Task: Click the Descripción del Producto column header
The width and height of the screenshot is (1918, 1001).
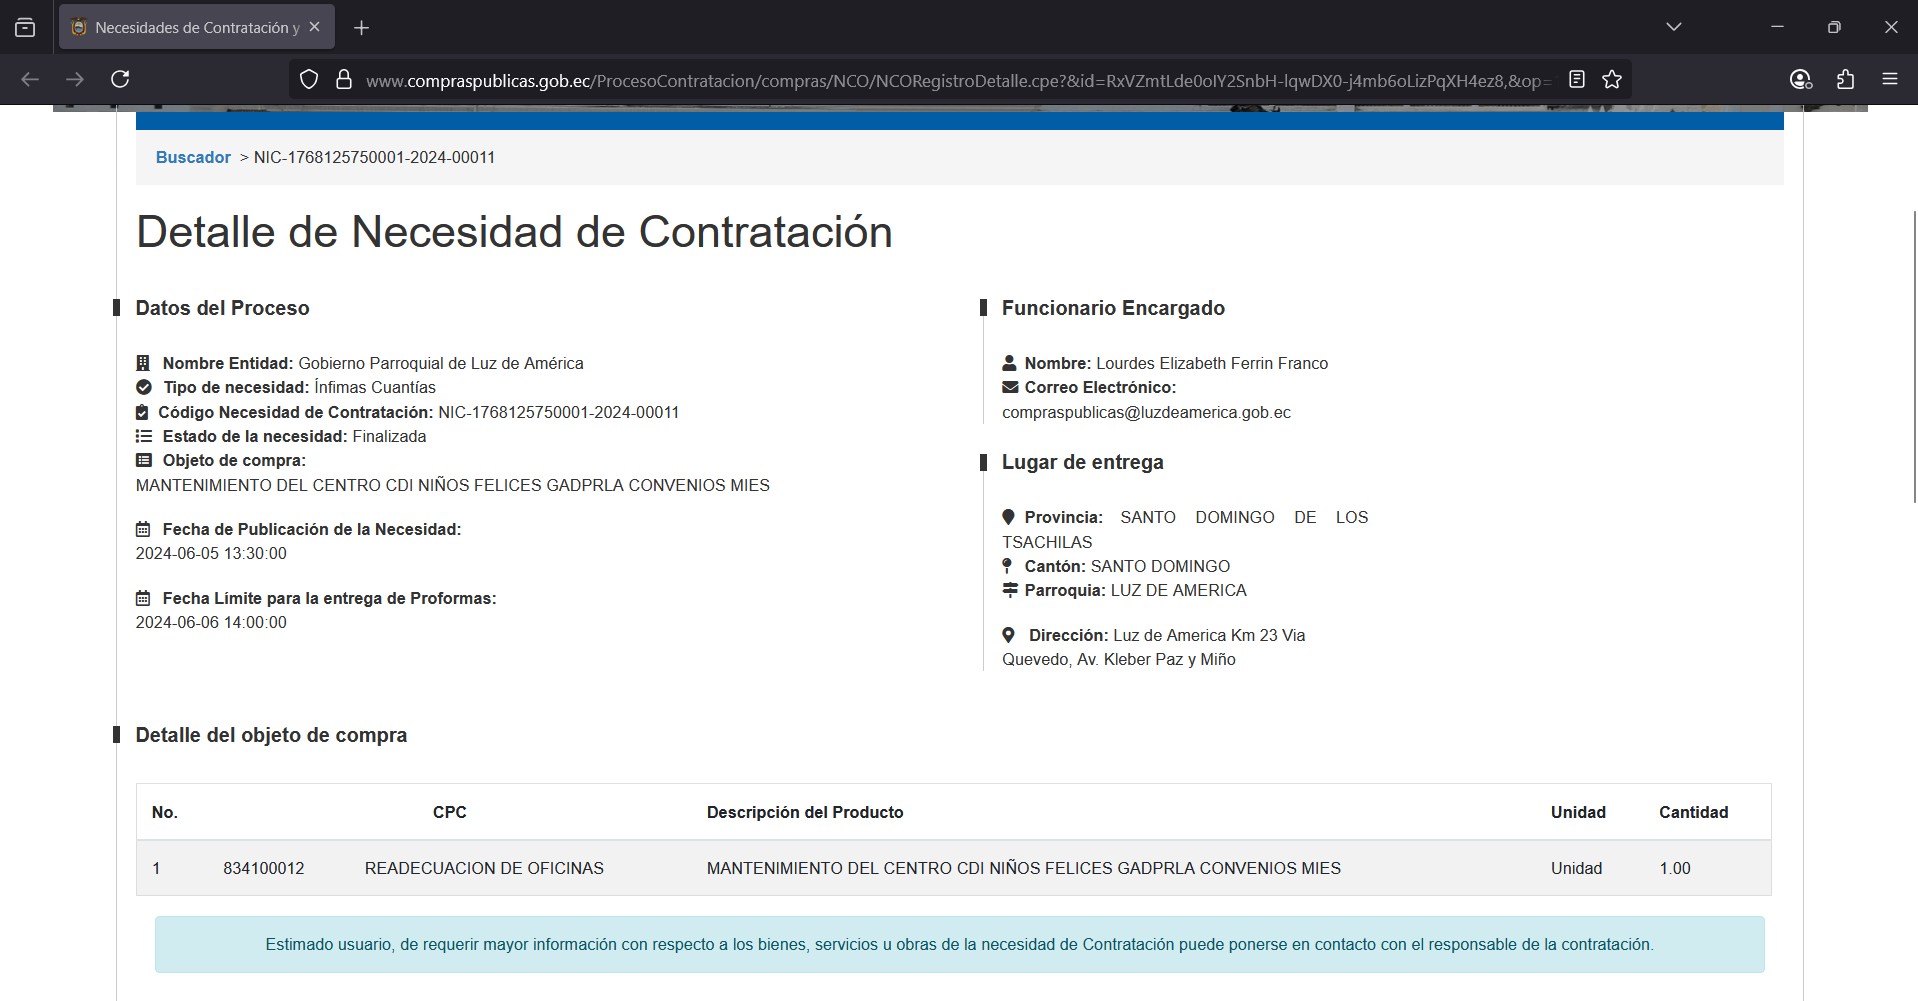Action: [805, 812]
